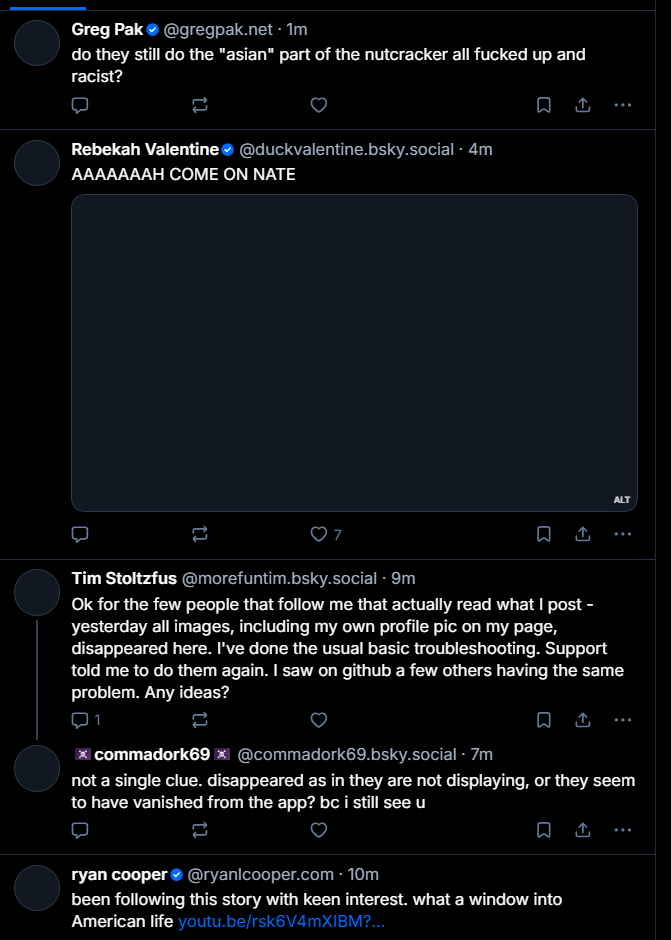Reply to Greg Pak's nutcracker post
This screenshot has width=671, height=940.
(x=81, y=105)
